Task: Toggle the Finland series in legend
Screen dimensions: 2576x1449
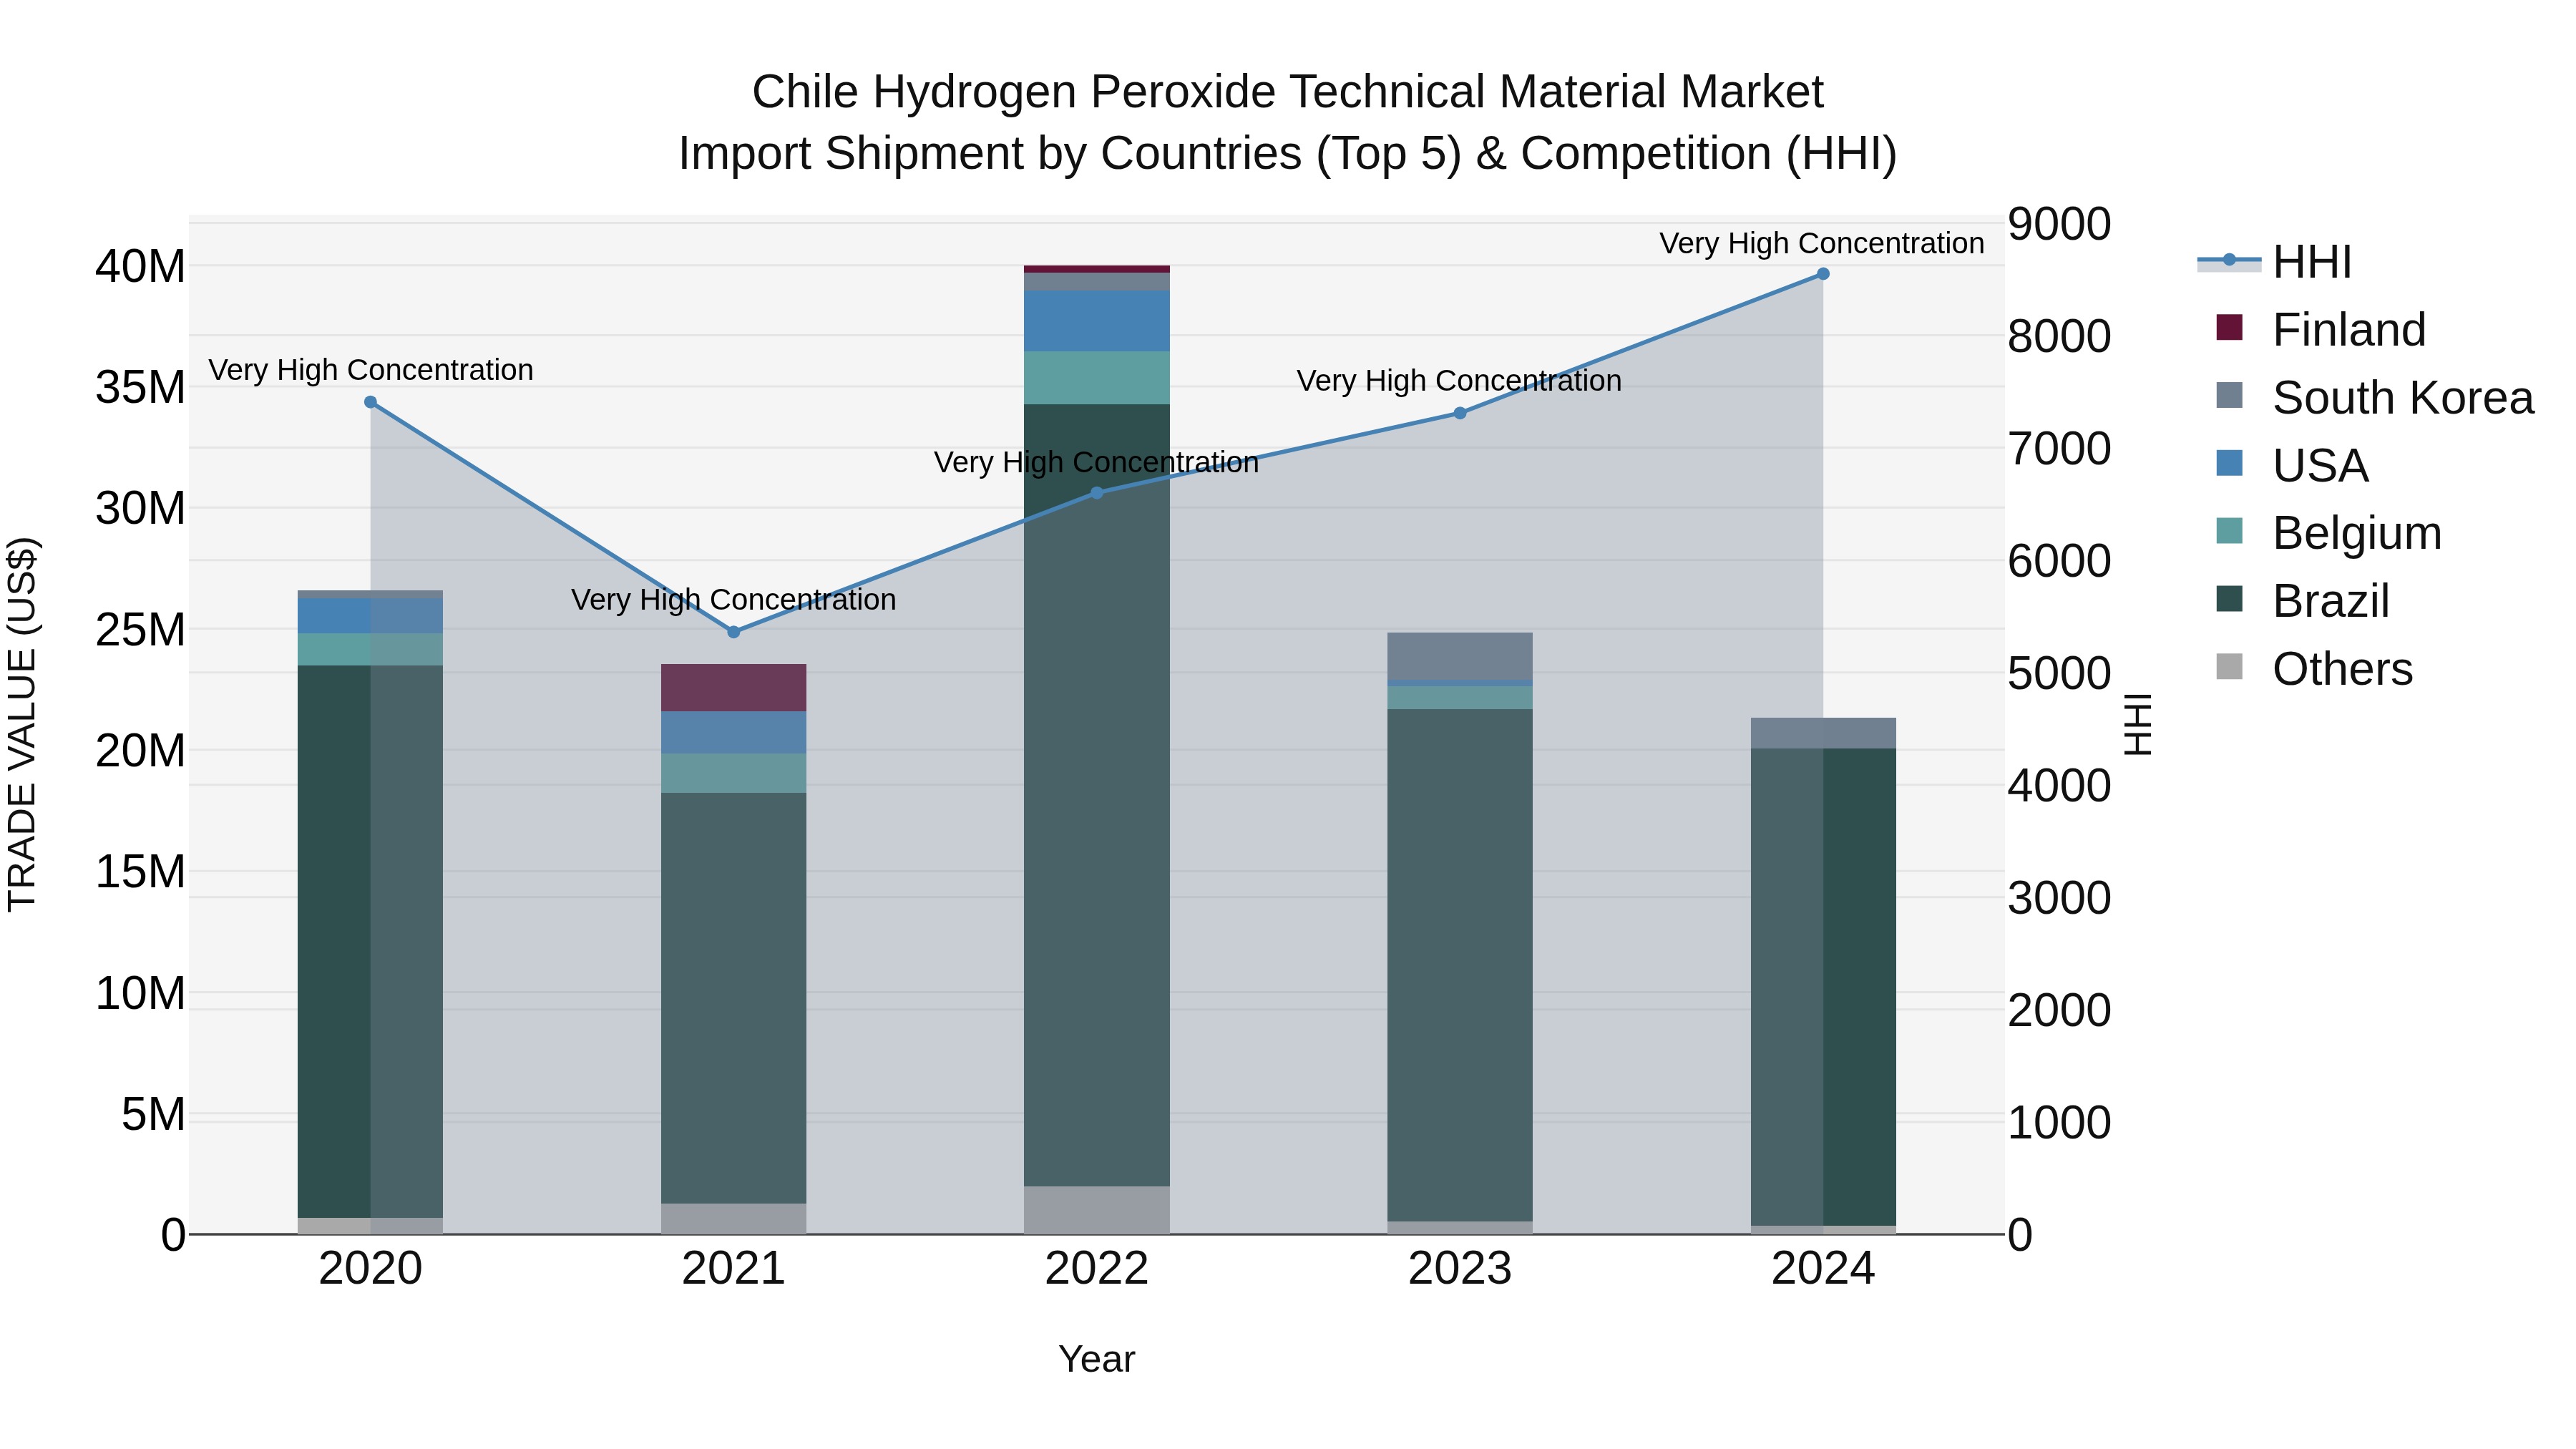Action: coord(2320,330)
